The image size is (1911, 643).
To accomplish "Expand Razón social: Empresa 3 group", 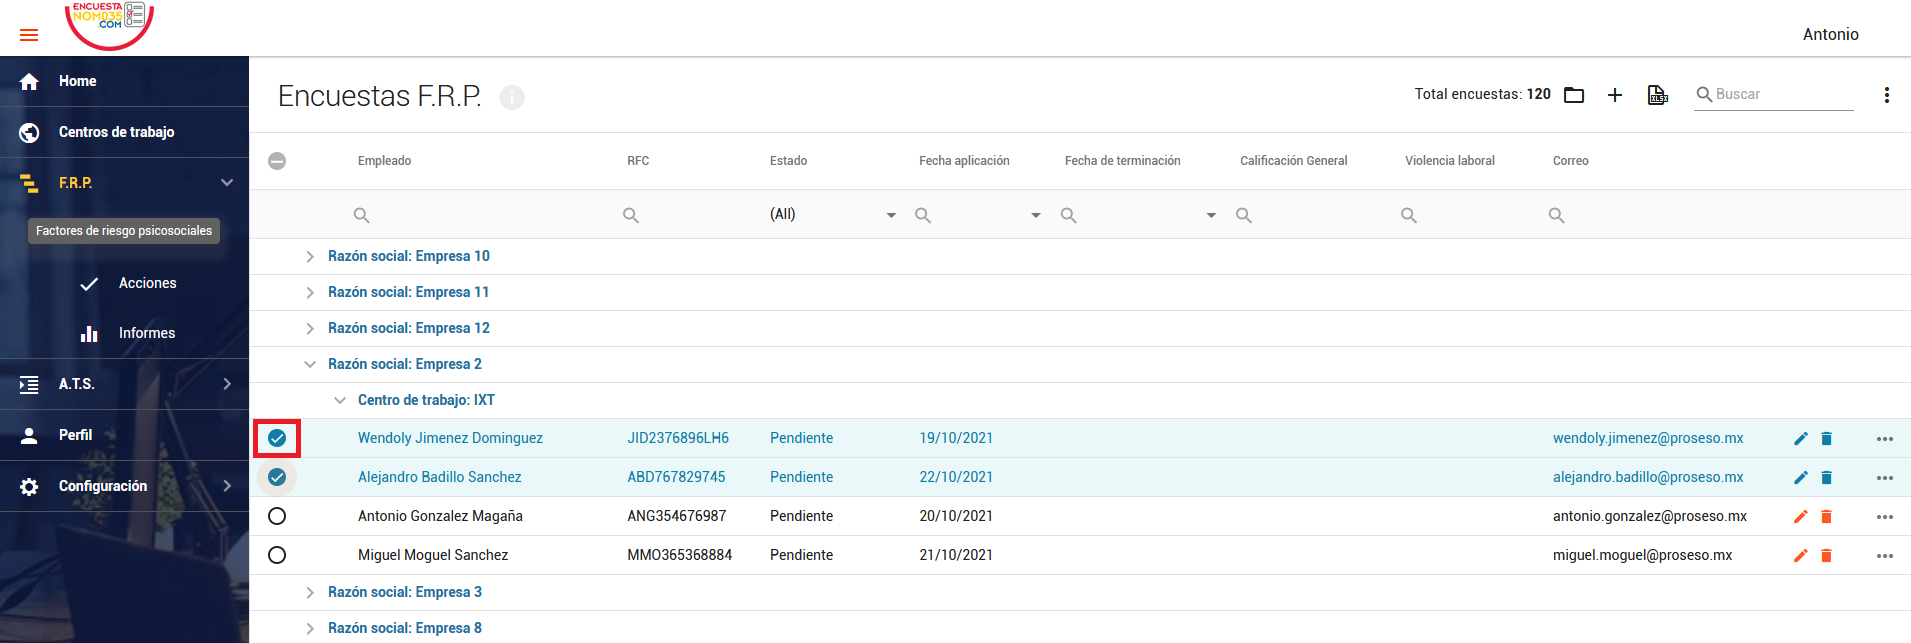I will [x=310, y=593].
